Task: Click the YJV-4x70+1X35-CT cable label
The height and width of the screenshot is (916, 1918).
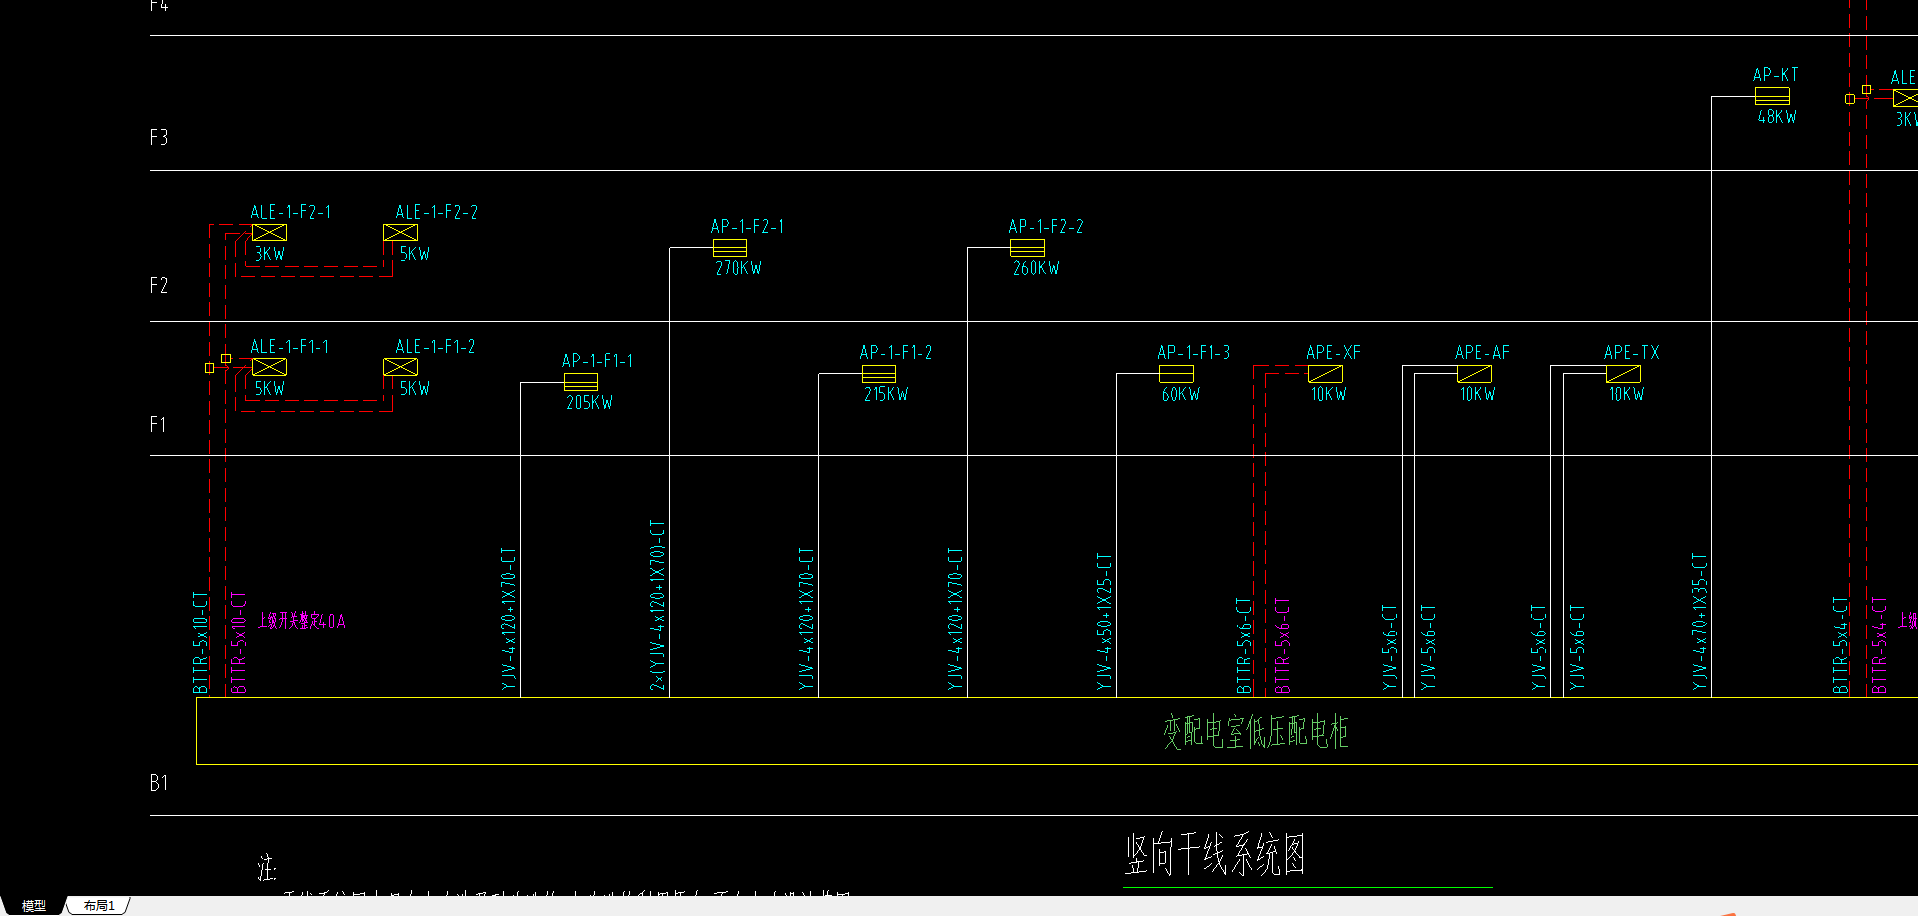Action: (x=1700, y=622)
